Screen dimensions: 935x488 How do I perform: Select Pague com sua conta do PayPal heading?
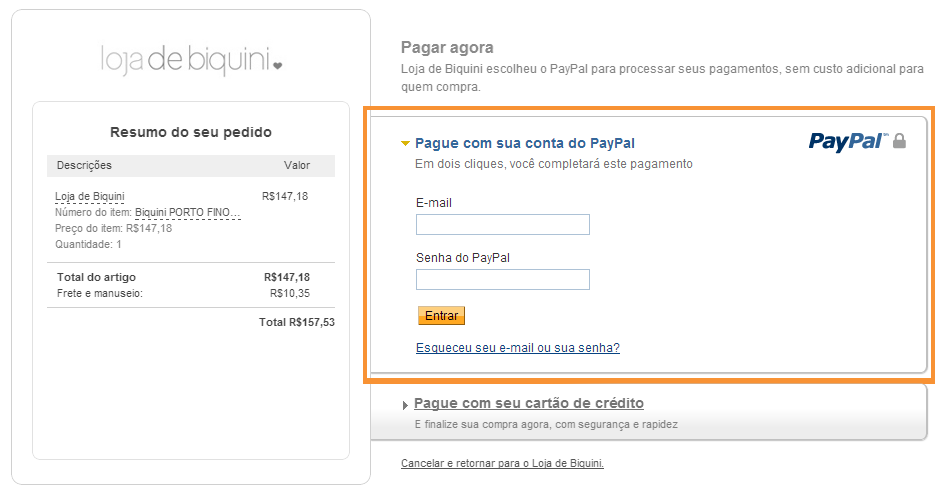525,143
